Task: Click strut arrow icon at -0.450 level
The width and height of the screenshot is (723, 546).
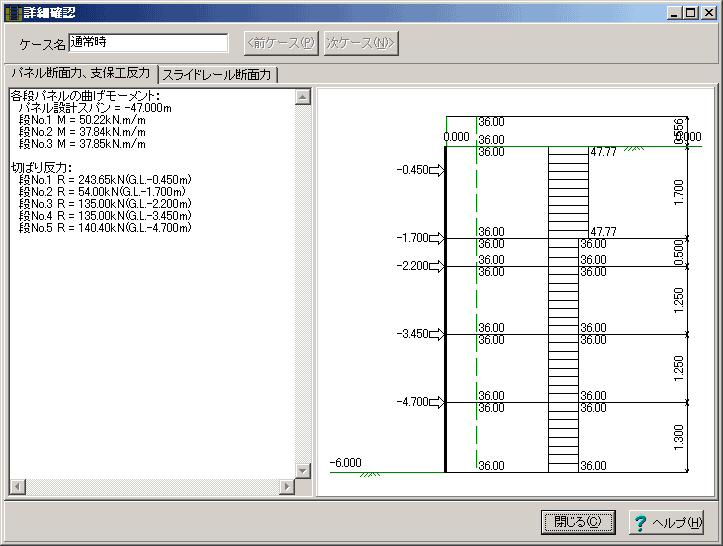Action: pyautogui.click(x=436, y=171)
